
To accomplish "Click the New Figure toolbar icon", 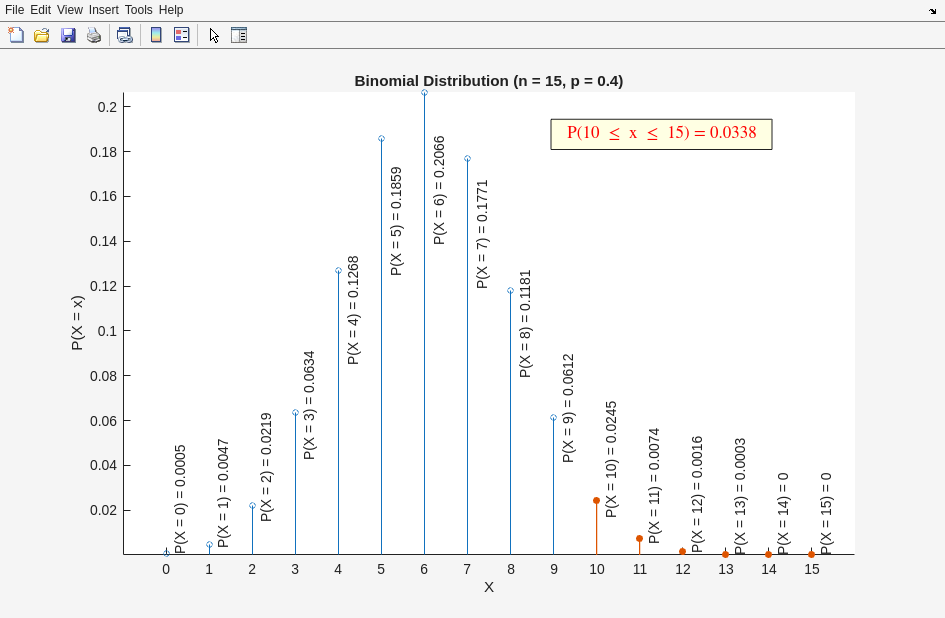I will [16, 35].
